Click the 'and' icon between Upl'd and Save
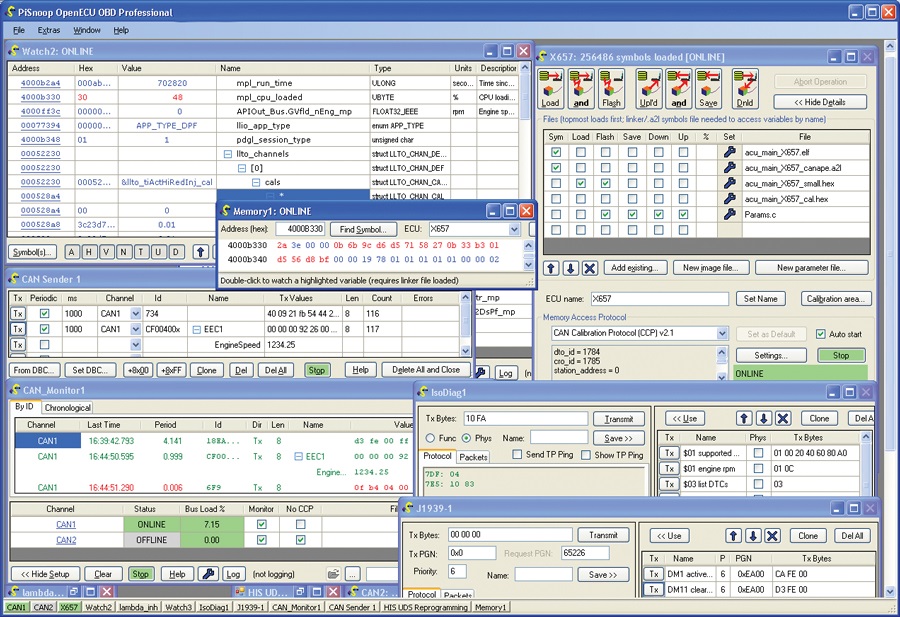 click(x=679, y=89)
